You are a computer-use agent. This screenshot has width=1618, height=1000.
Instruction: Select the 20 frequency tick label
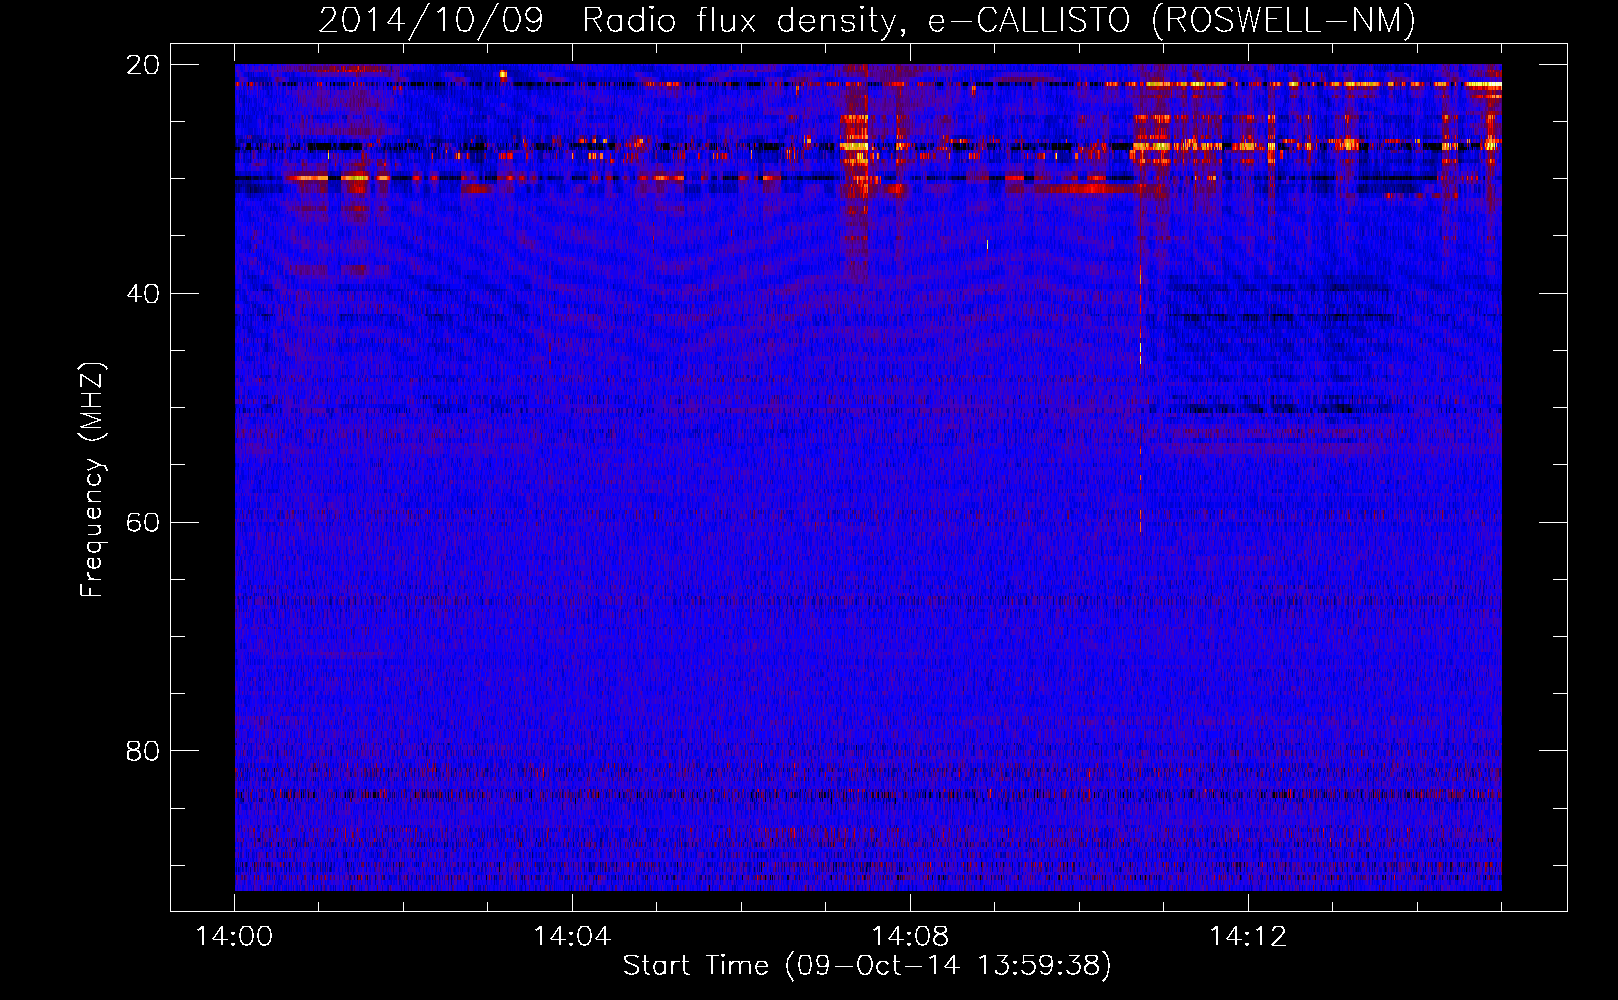coord(143,65)
